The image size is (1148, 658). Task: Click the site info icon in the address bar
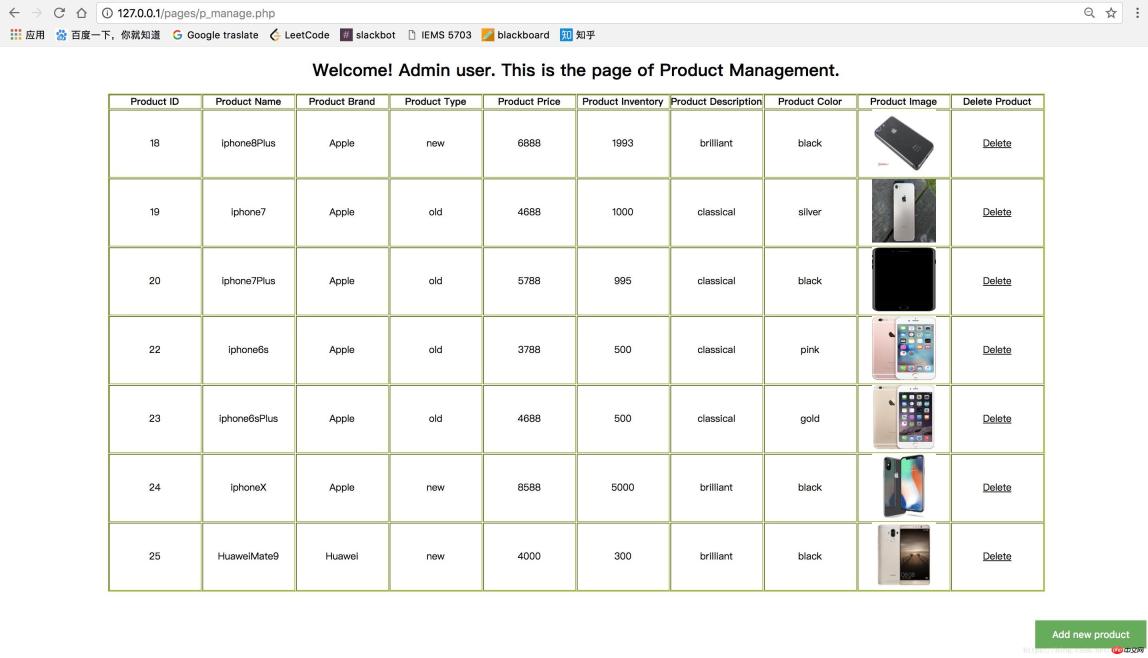click(107, 13)
